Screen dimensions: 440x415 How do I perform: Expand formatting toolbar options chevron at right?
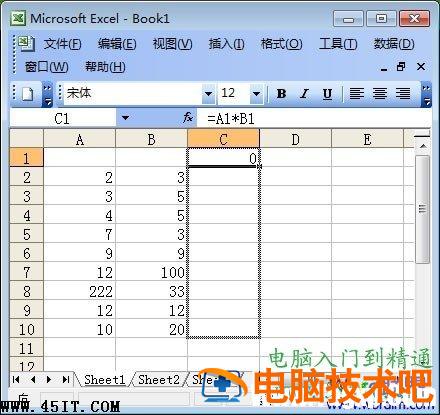pyautogui.click(x=426, y=95)
